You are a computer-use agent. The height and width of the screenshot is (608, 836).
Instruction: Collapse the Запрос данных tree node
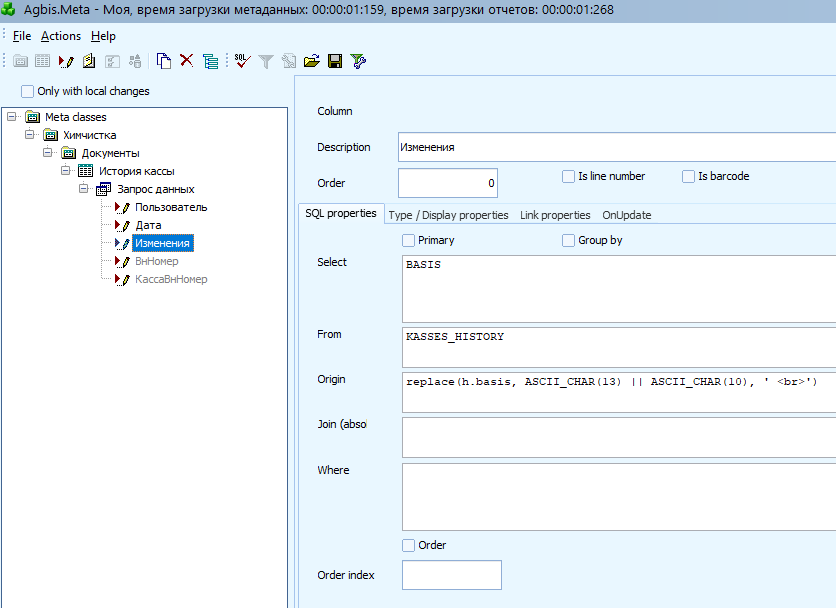pyautogui.click(x=84, y=188)
